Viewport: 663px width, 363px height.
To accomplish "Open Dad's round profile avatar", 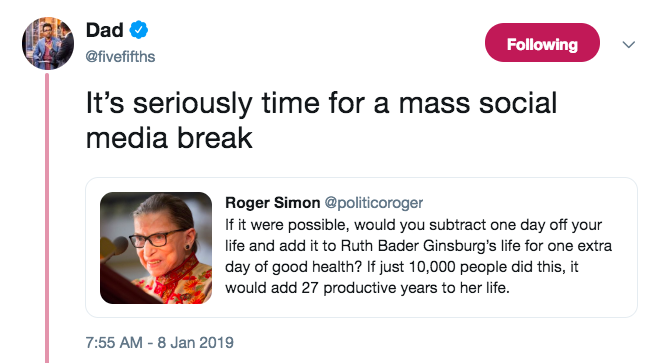I will 48,43.
